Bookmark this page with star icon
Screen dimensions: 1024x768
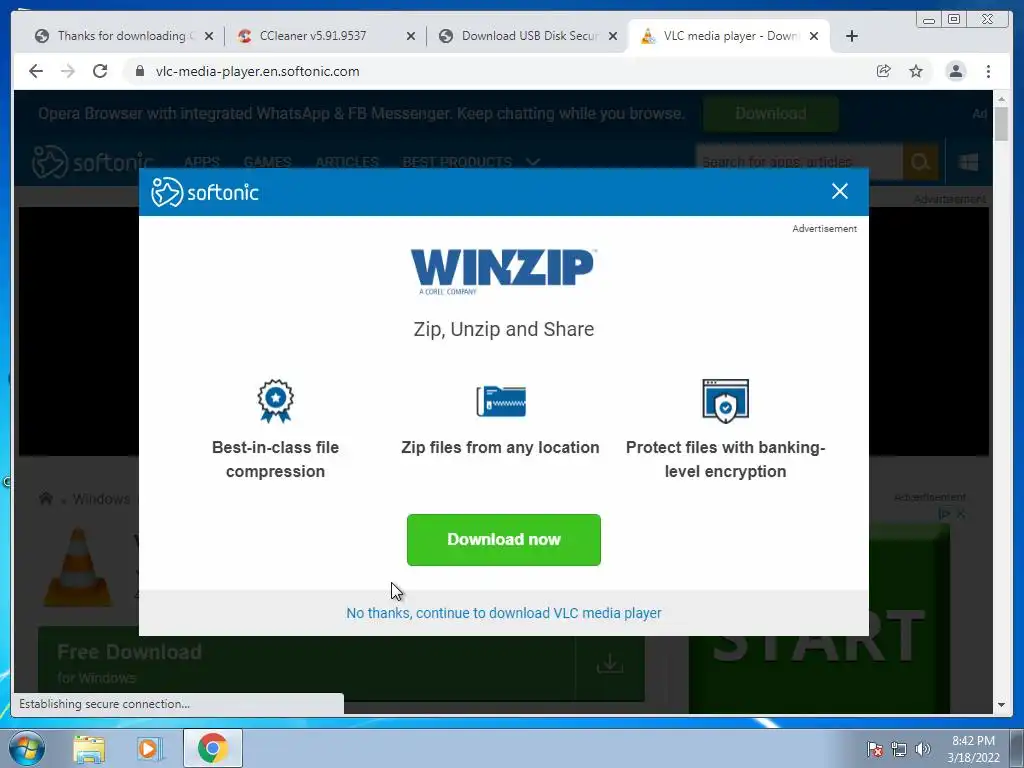coord(916,71)
